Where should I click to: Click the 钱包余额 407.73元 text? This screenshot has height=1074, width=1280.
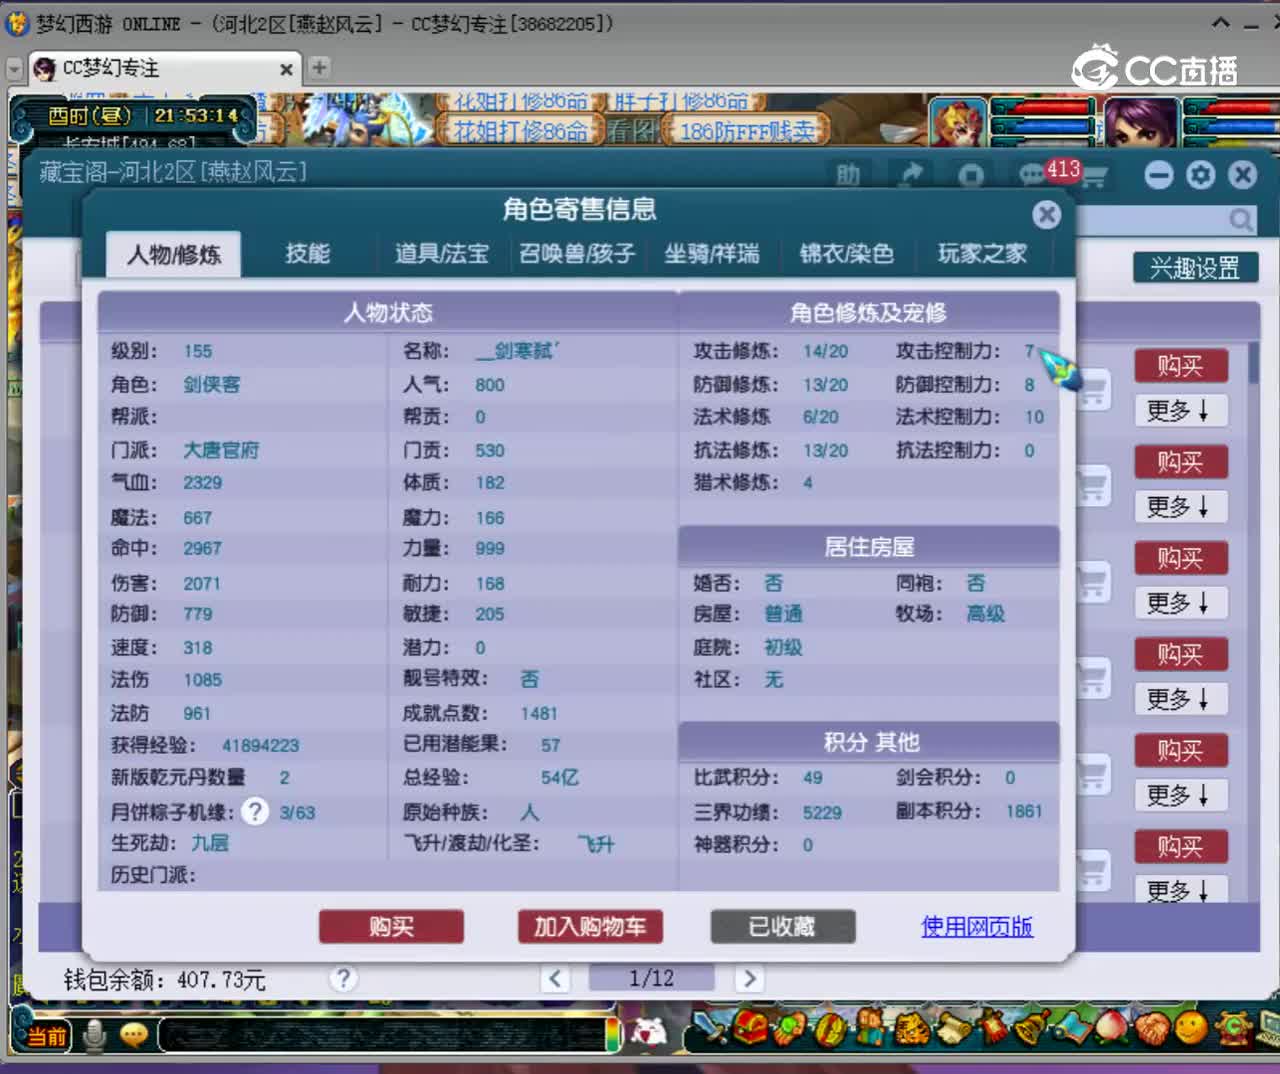(165, 980)
